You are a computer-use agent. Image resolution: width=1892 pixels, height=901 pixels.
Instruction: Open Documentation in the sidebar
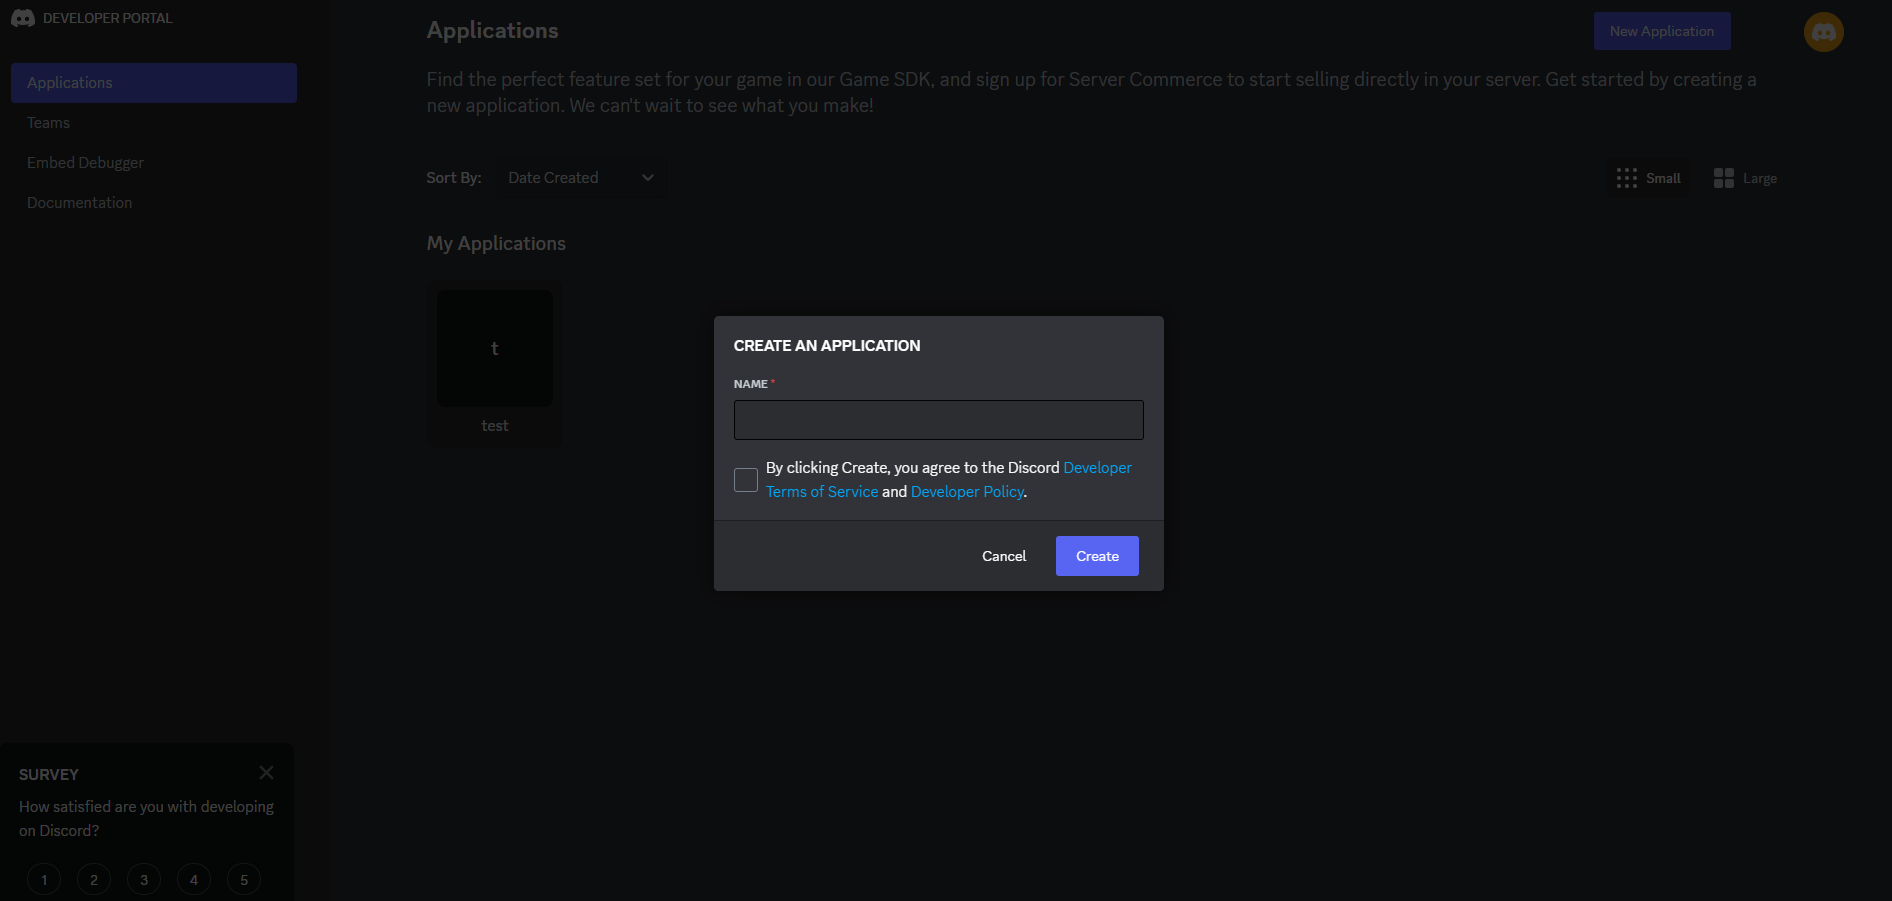coord(154,203)
